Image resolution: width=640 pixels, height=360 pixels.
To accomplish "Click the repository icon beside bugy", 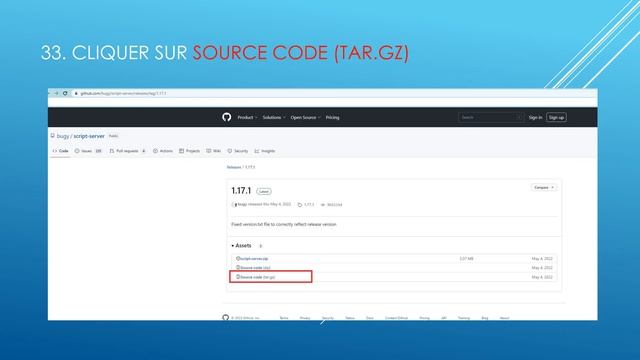I will [53, 136].
